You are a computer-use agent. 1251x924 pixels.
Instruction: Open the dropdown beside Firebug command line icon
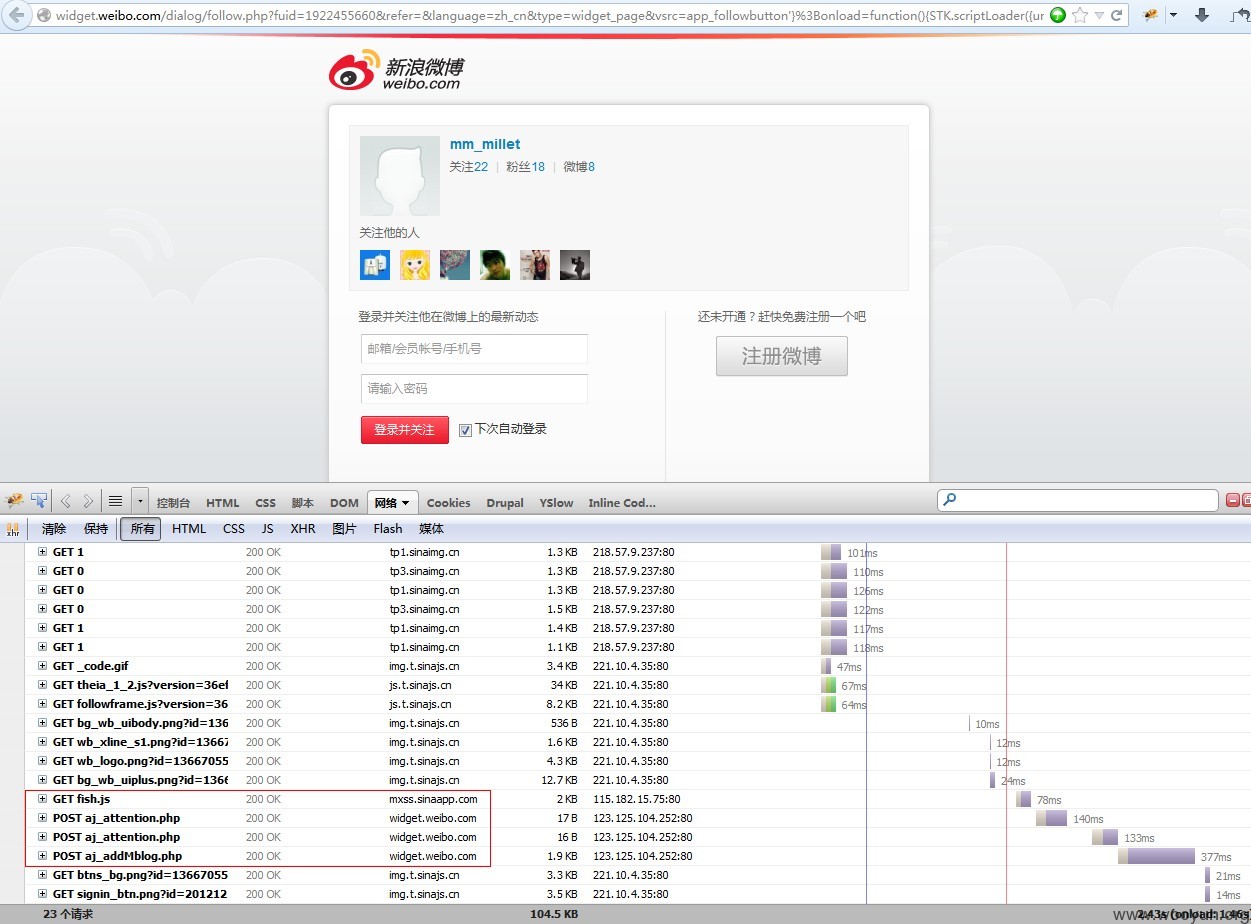(140, 501)
